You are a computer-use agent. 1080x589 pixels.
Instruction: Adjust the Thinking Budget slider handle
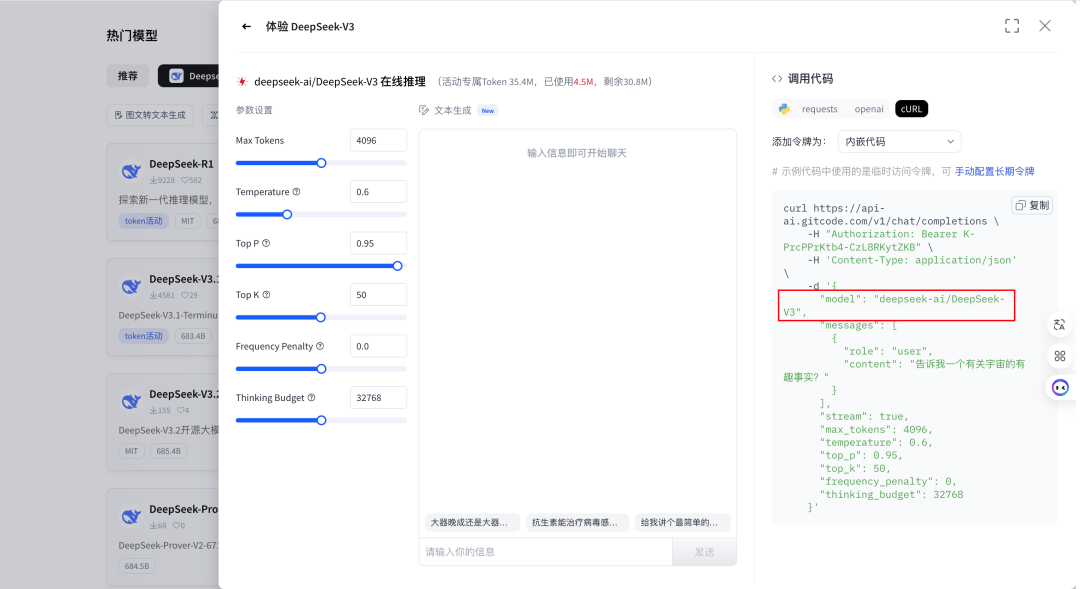(321, 420)
